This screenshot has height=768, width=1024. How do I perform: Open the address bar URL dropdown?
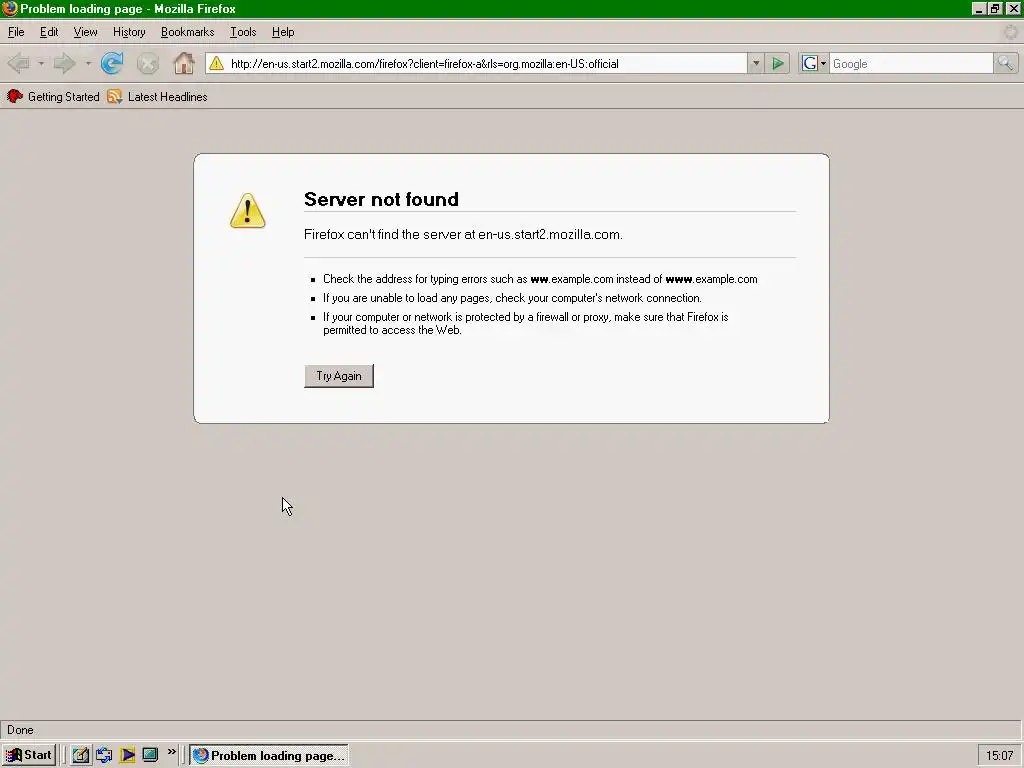[x=756, y=63]
